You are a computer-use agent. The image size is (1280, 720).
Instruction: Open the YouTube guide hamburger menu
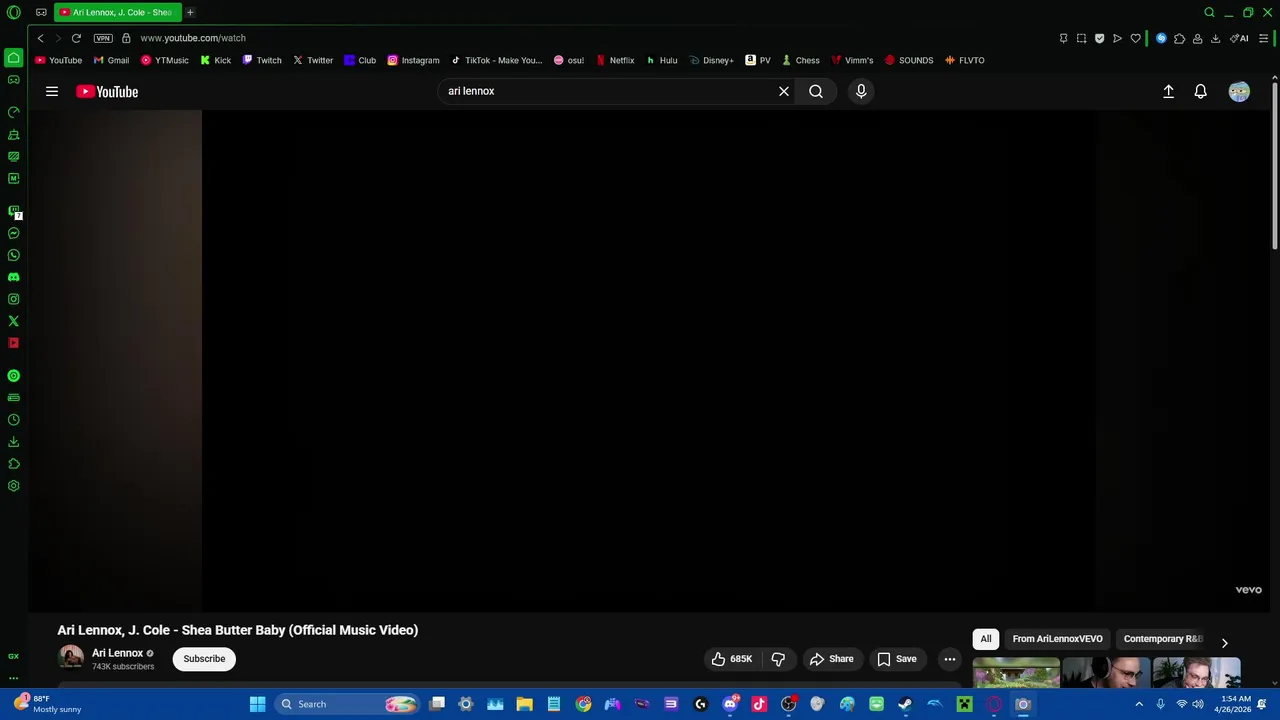[x=52, y=91]
